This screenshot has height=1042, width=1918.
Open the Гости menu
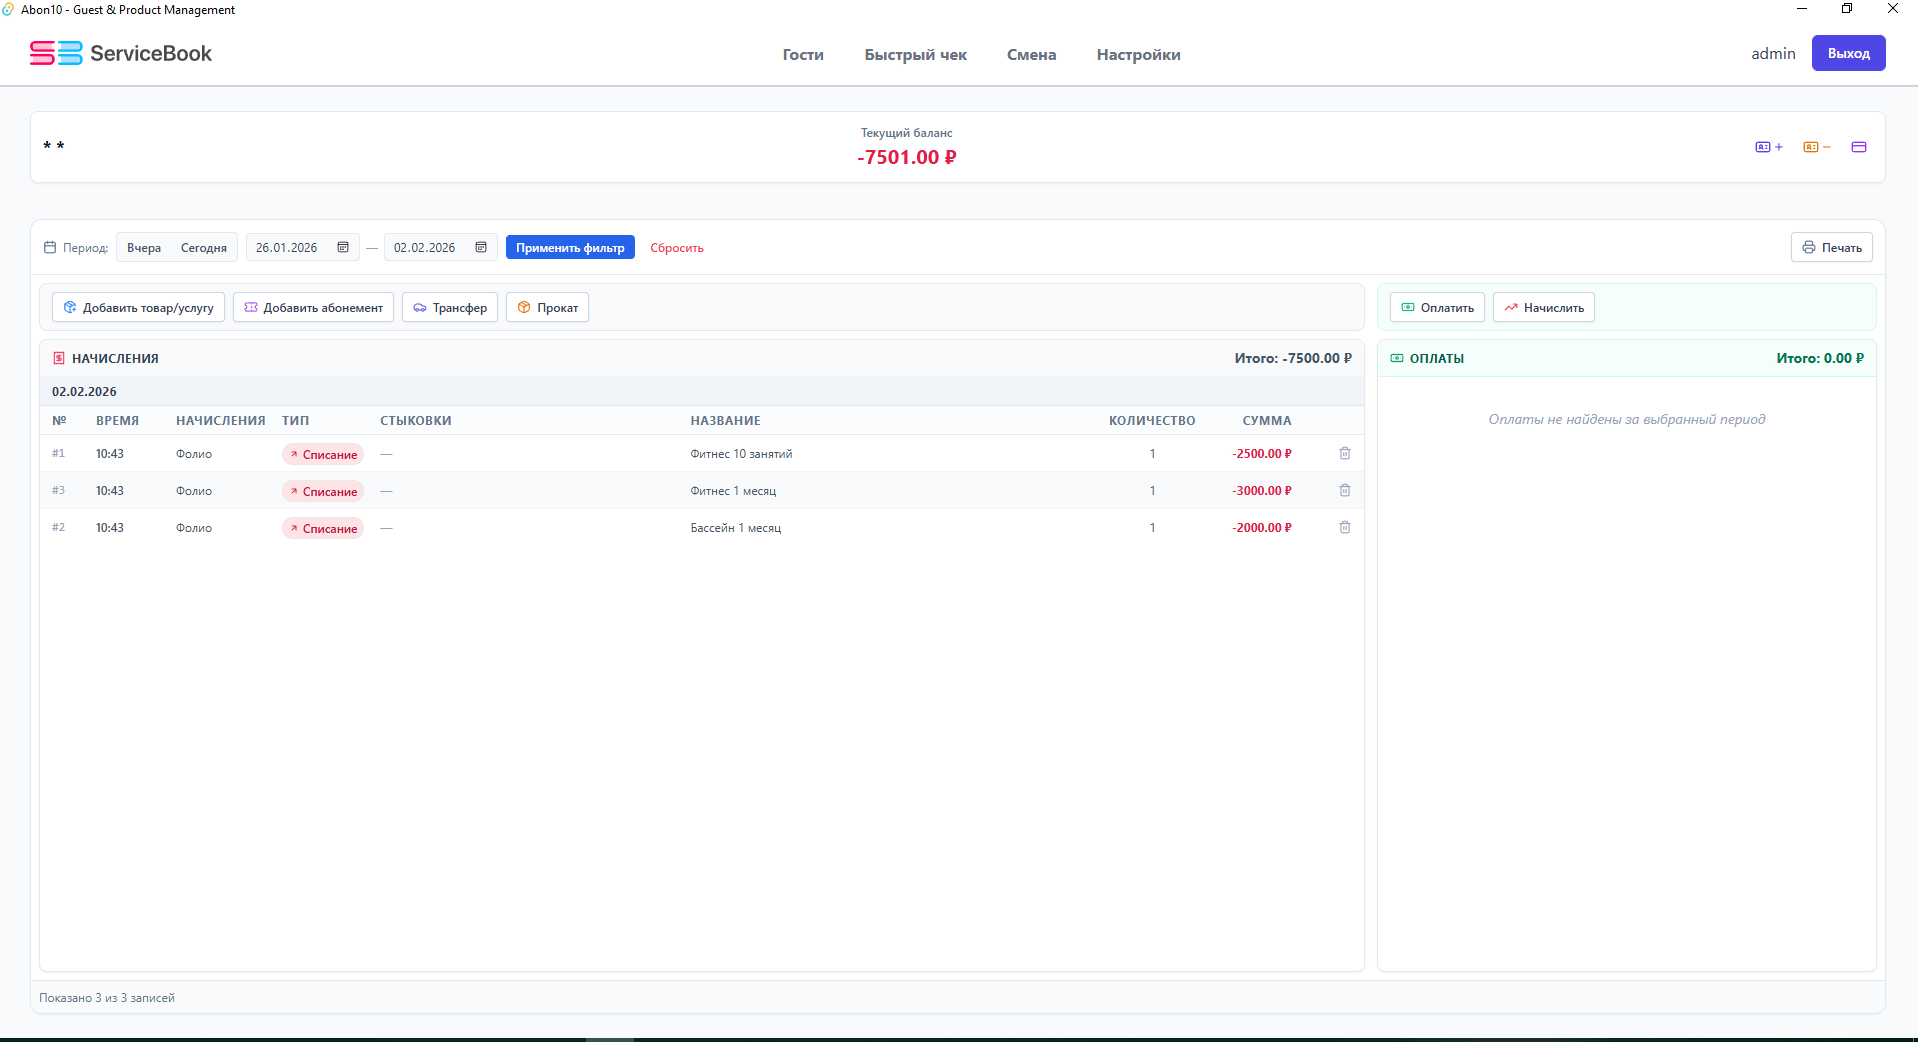[x=803, y=55]
